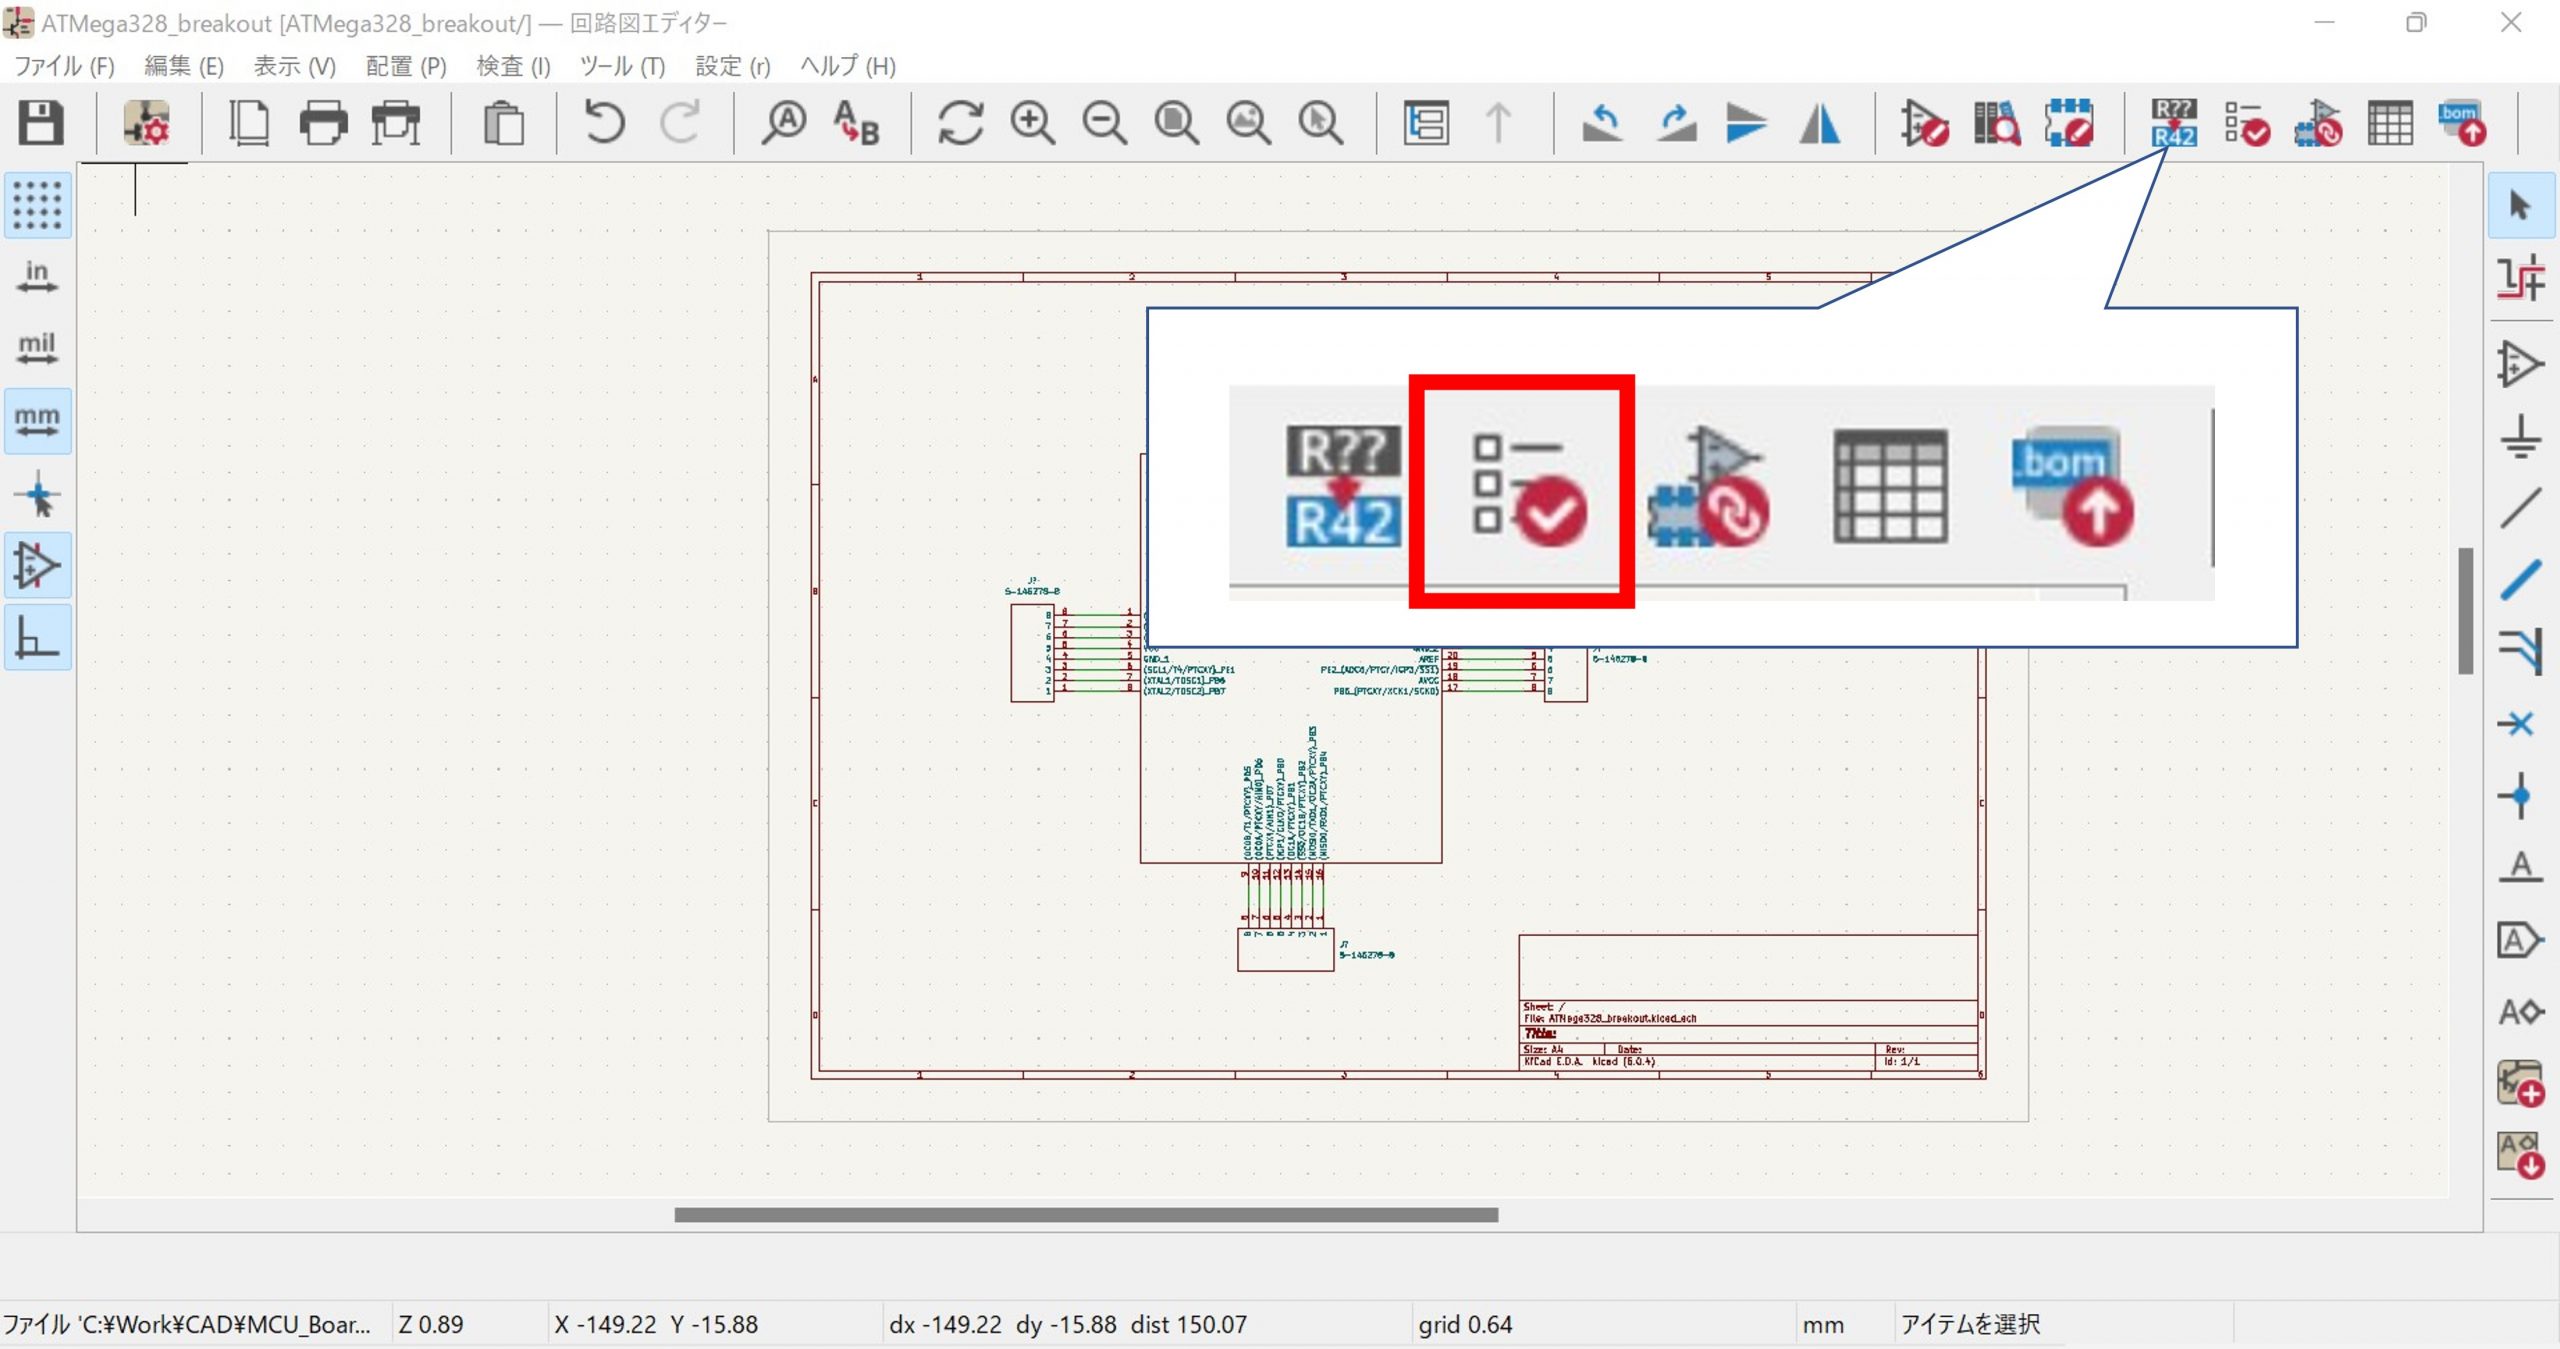2560x1349 pixels.
Task: Toggle full-window crosshair cursor
Action: (38, 494)
